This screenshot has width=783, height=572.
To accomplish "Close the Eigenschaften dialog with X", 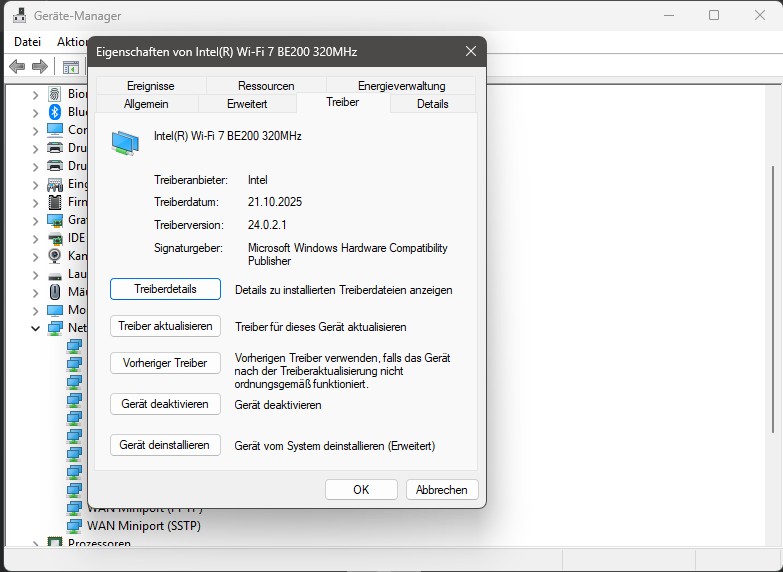I will coord(470,51).
